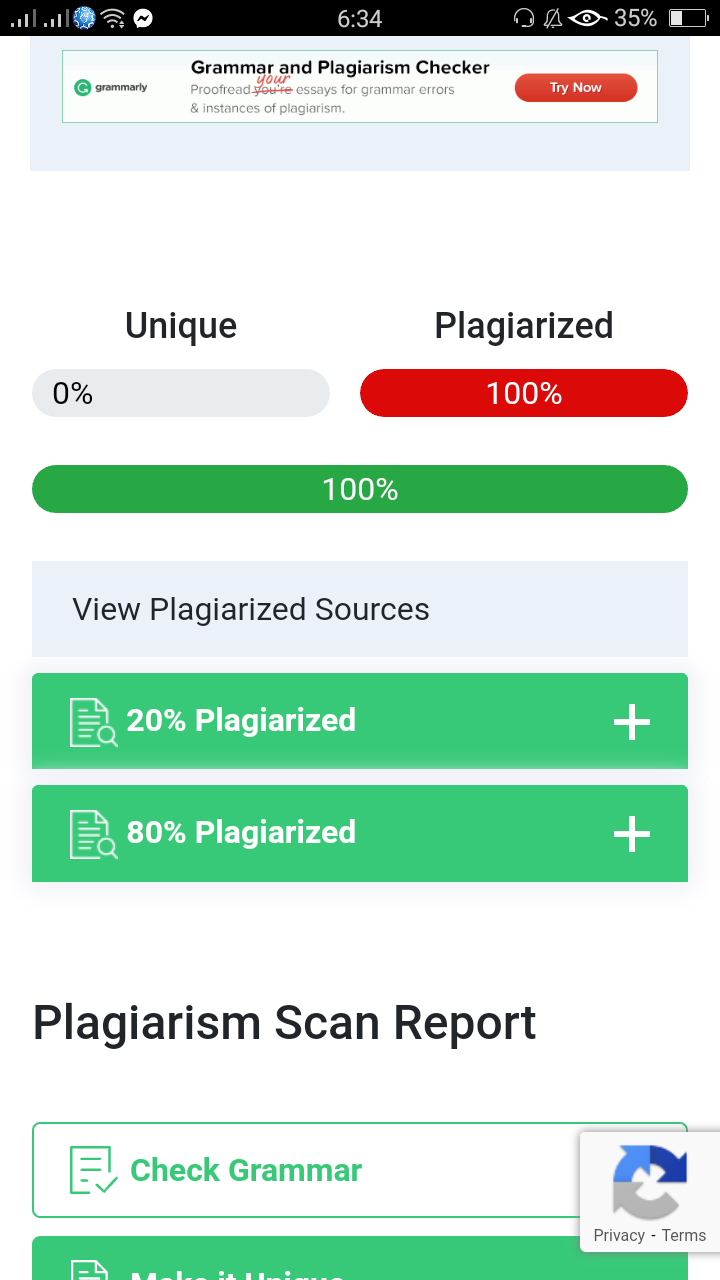The width and height of the screenshot is (720, 1280).
Task: Tap the eye comfort icon in status bar
Action: (588, 18)
